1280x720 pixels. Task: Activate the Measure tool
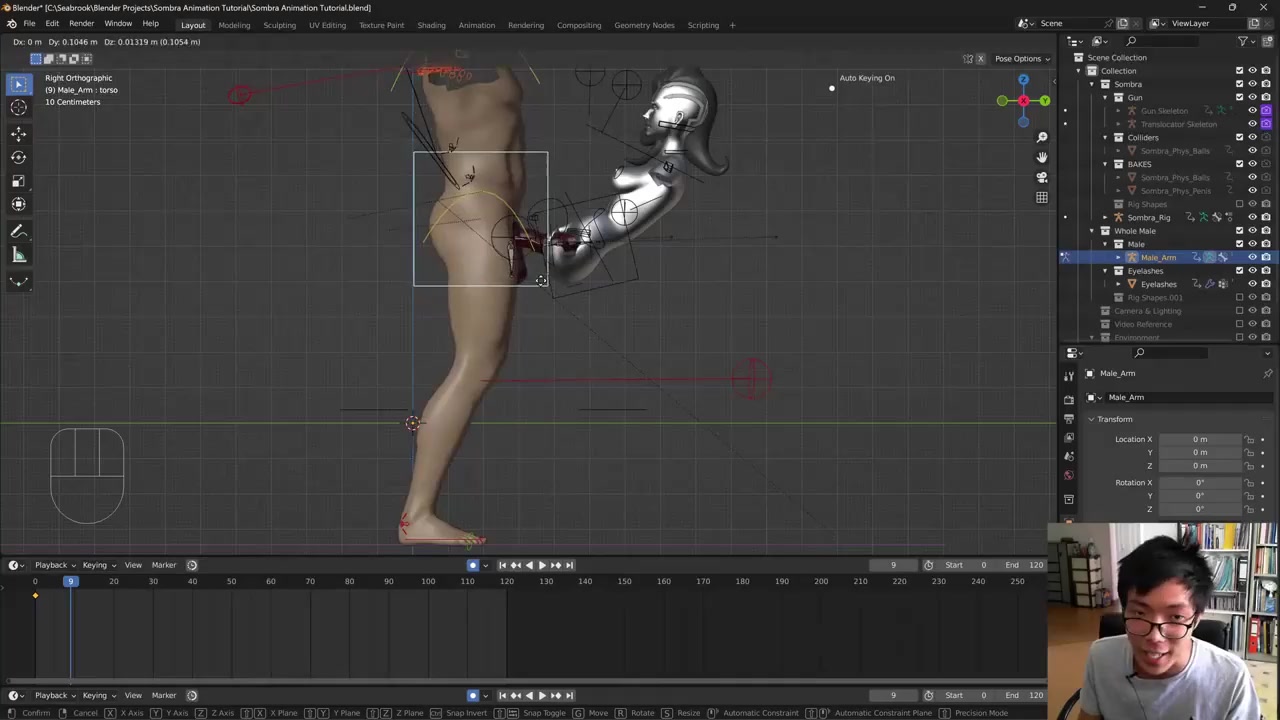18,256
